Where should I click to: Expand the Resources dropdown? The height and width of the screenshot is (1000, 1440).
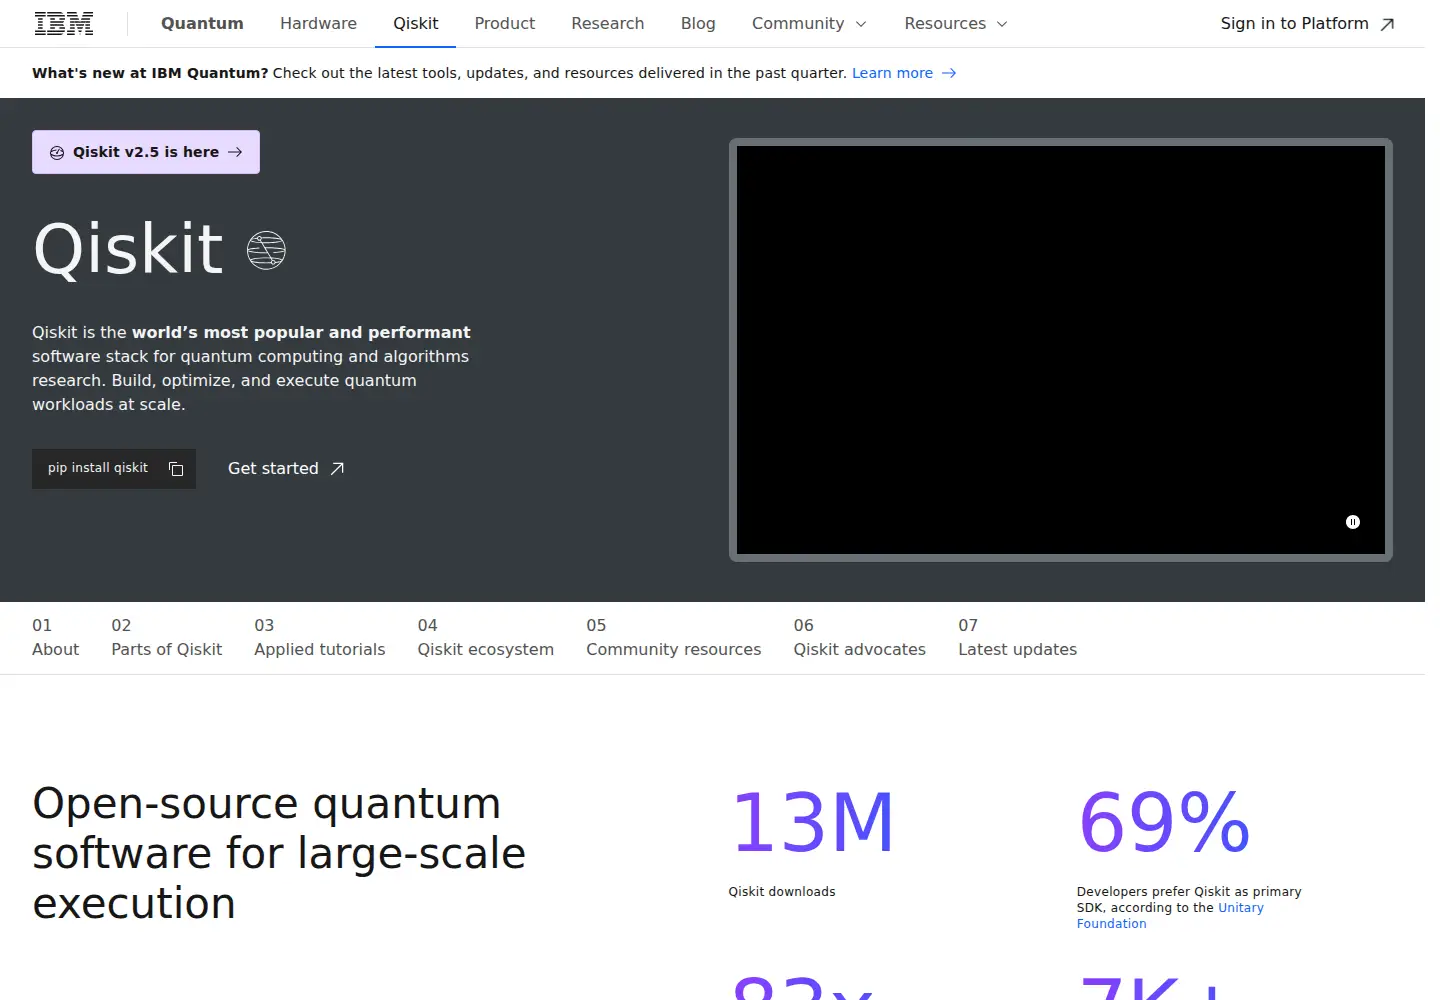pyautogui.click(x=956, y=23)
